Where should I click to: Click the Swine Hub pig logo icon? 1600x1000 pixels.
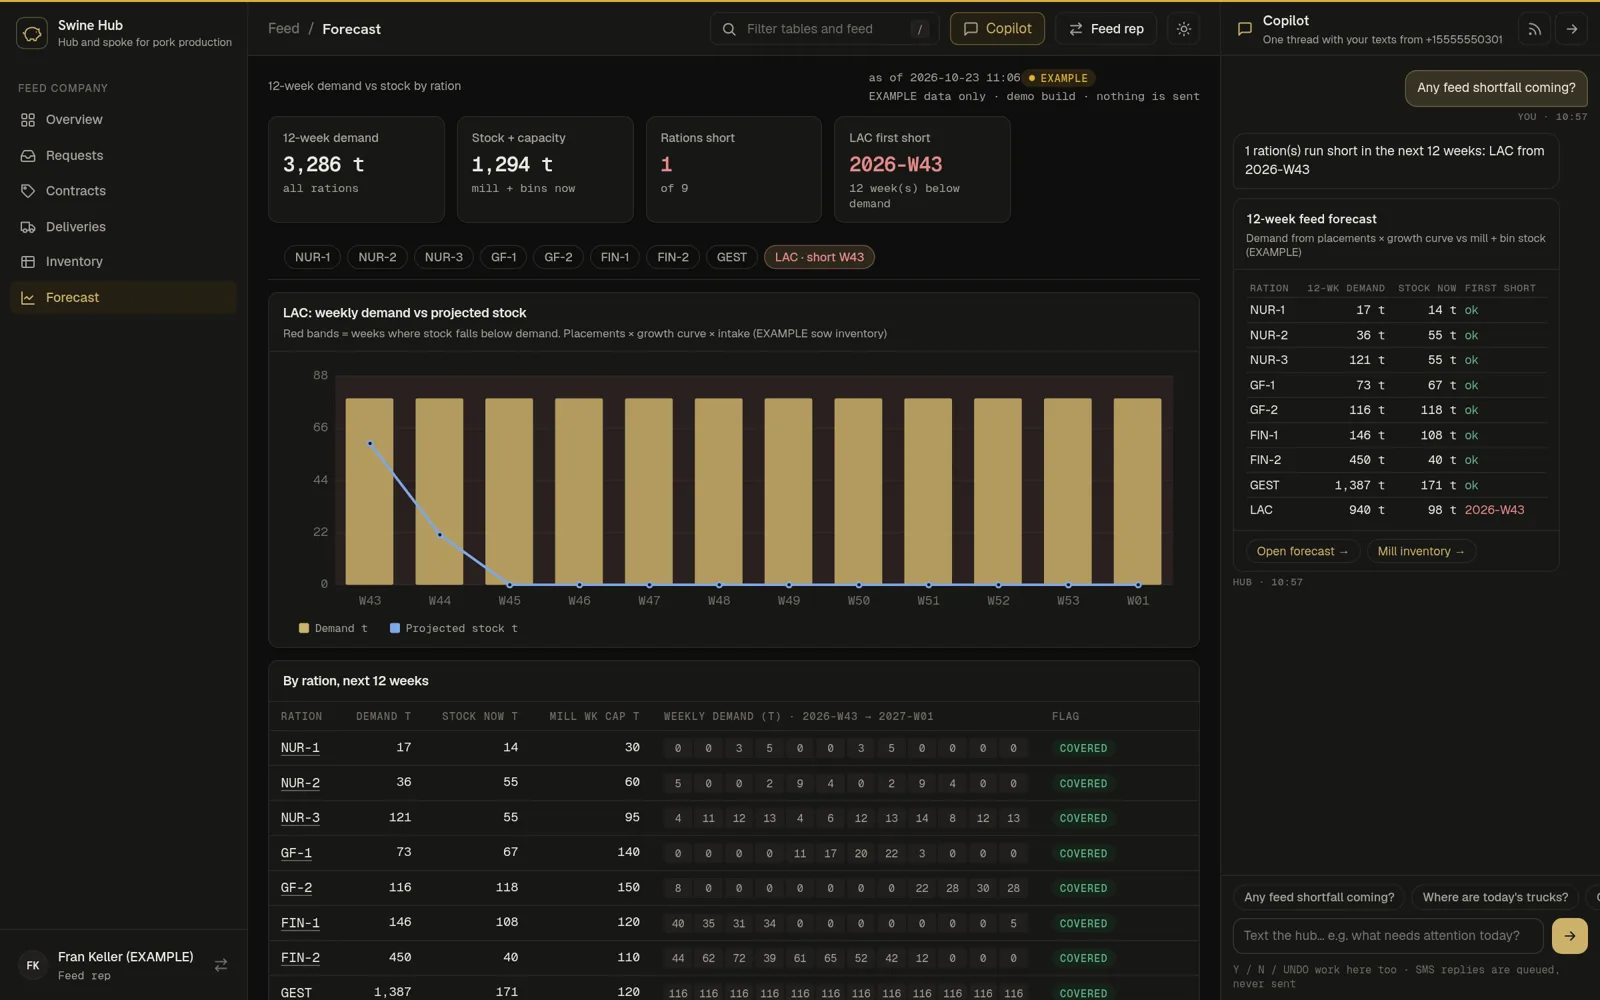point(32,33)
